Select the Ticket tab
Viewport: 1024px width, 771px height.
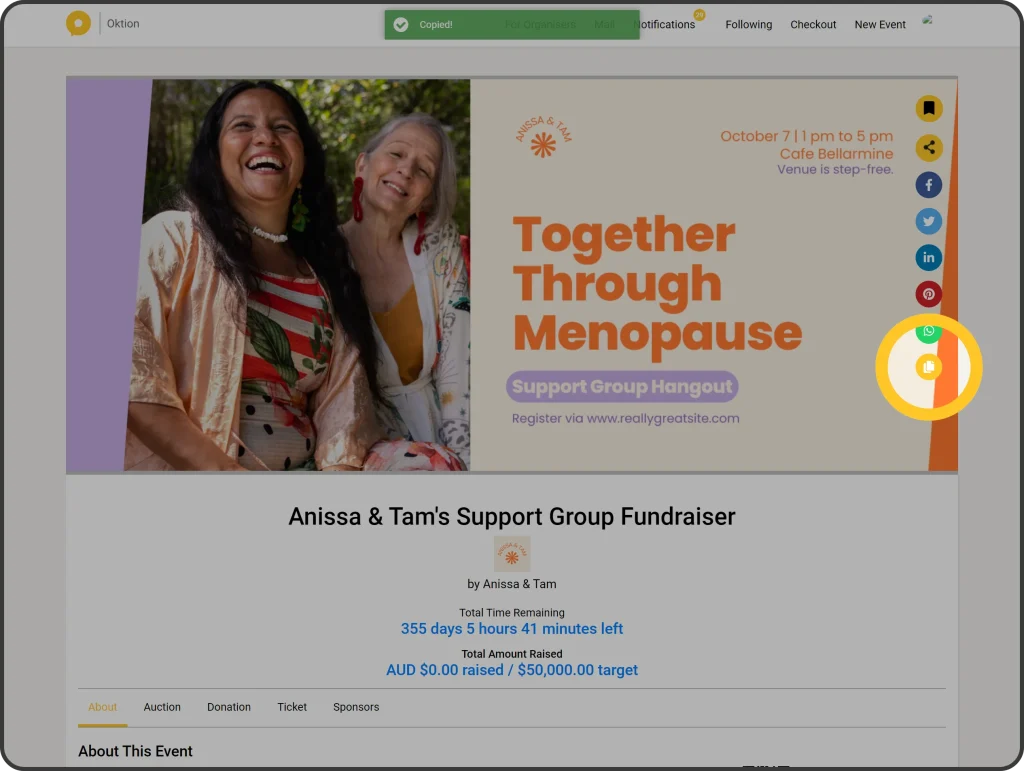point(292,707)
